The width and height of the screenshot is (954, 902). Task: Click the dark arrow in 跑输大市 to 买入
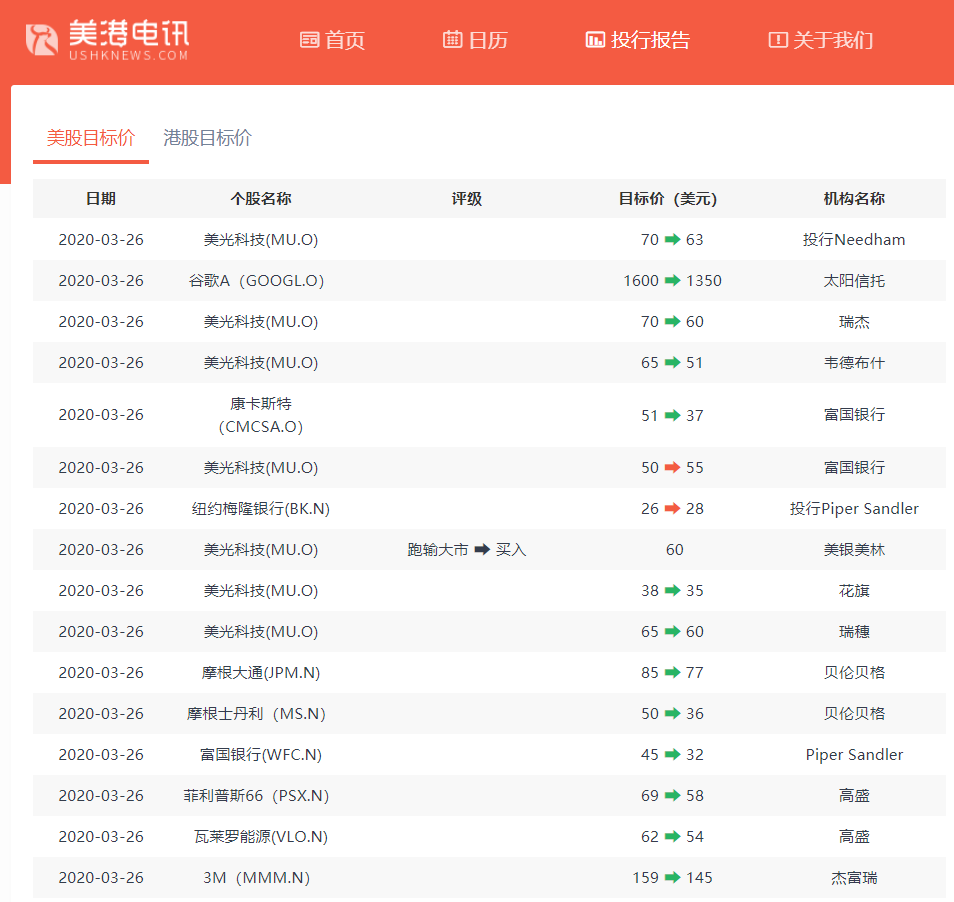point(482,549)
